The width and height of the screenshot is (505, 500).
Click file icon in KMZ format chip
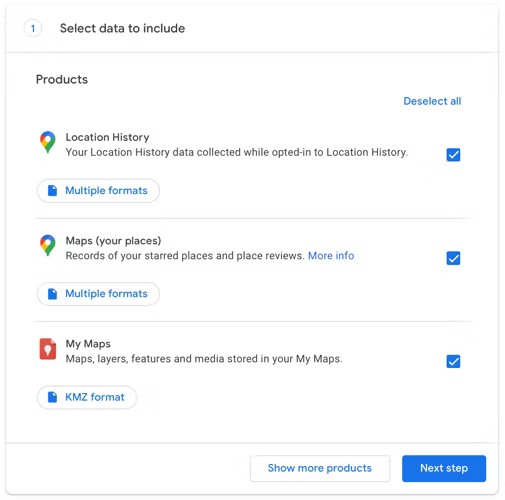click(x=52, y=397)
